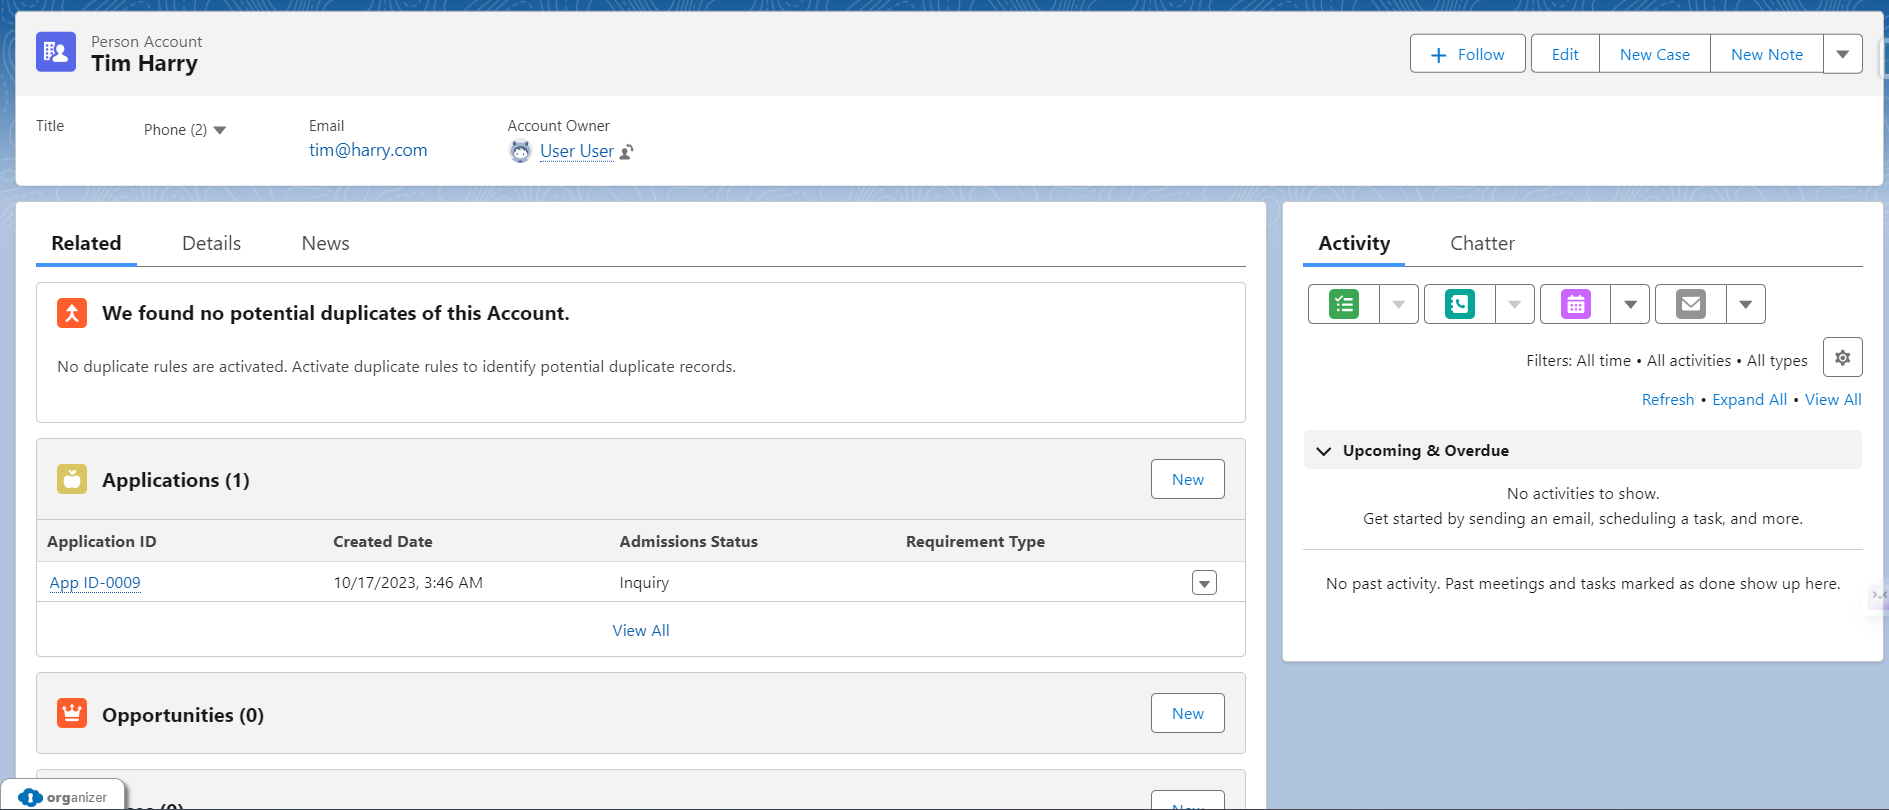Open row actions menu for App ID-0009
1889x810 pixels.
pos(1204,583)
